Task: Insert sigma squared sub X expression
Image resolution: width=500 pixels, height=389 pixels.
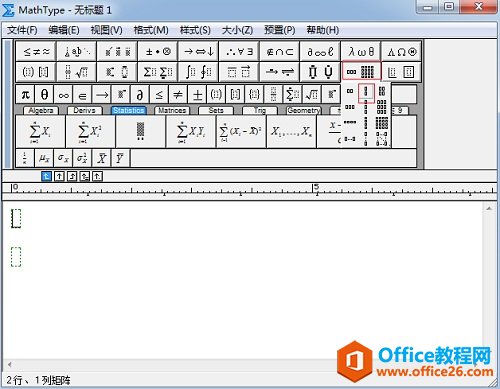Action: click(x=82, y=158)
